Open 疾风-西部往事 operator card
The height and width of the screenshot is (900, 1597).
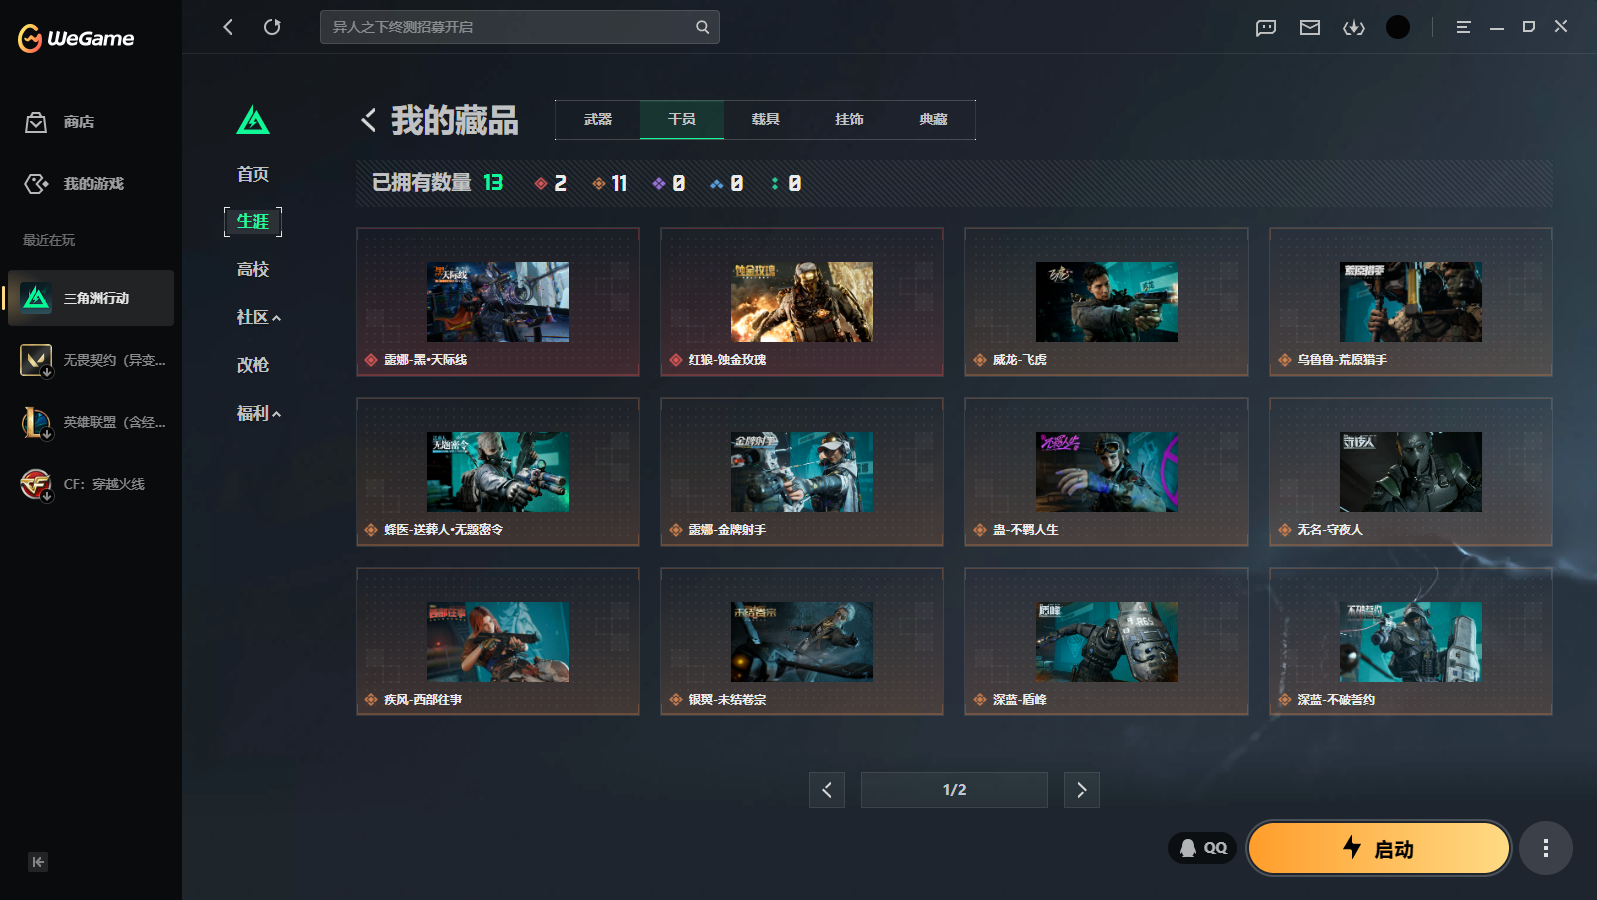tap(498, 642)
